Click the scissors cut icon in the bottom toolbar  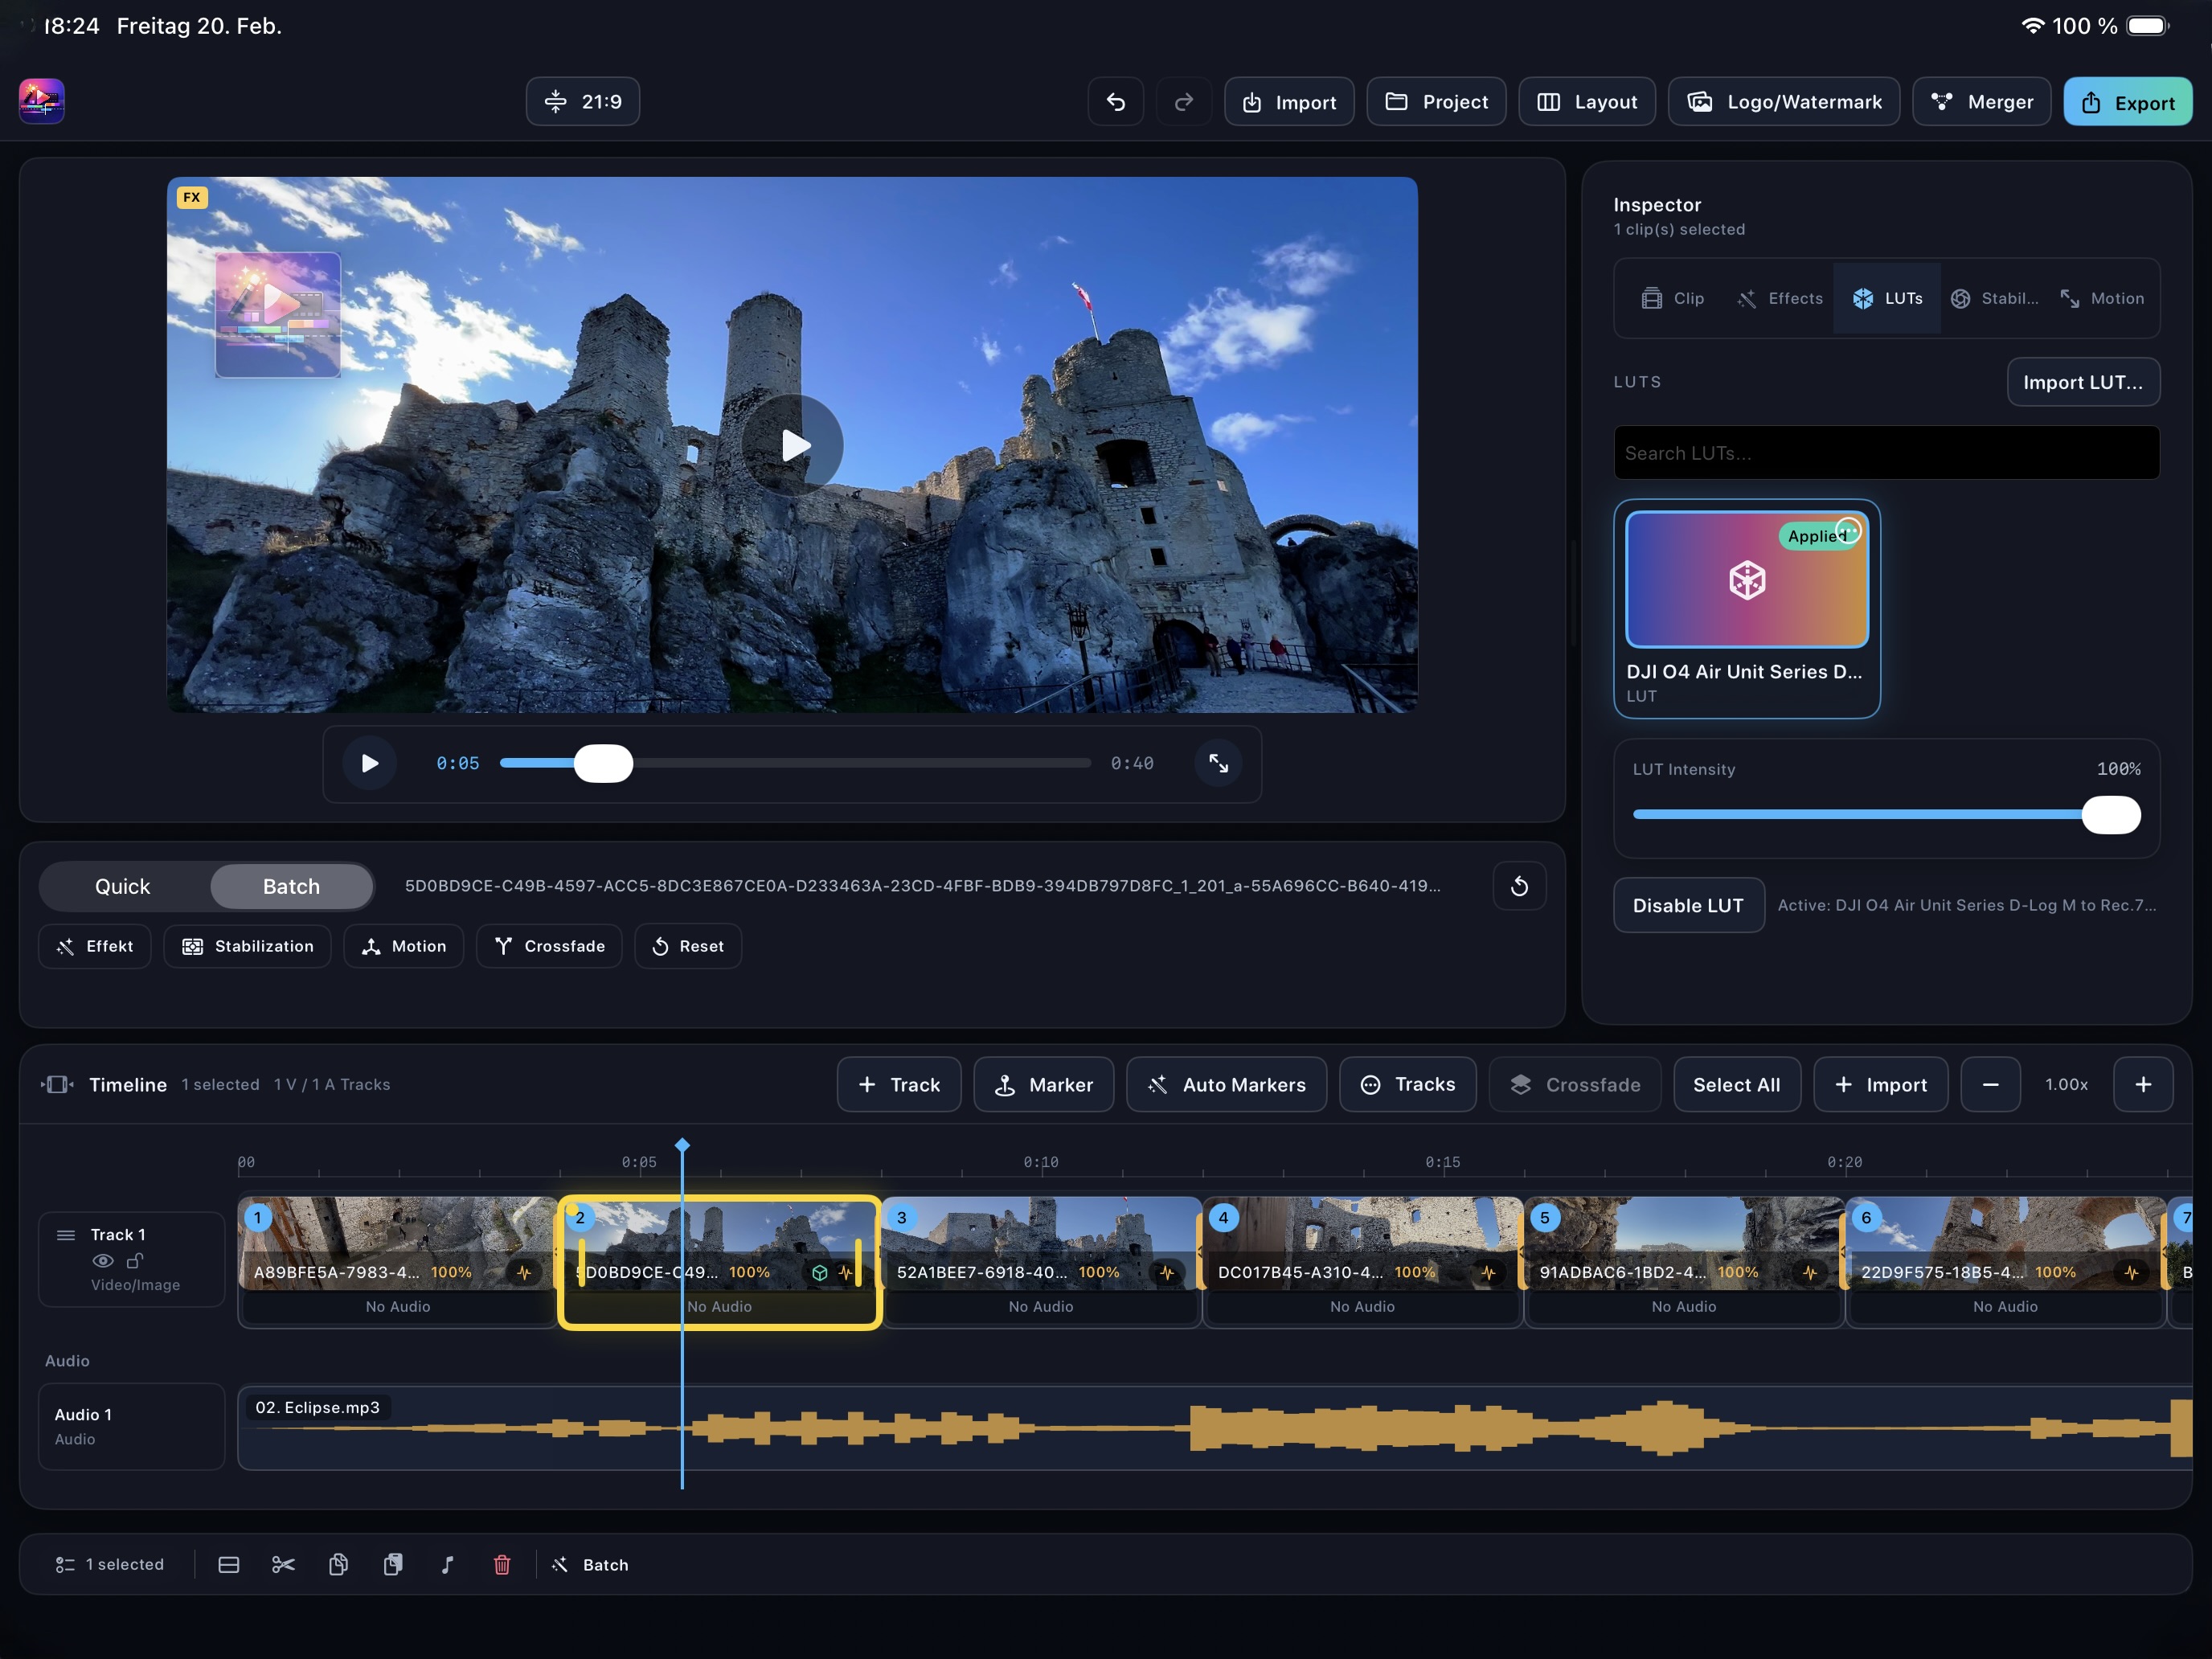coord(283,1565)
